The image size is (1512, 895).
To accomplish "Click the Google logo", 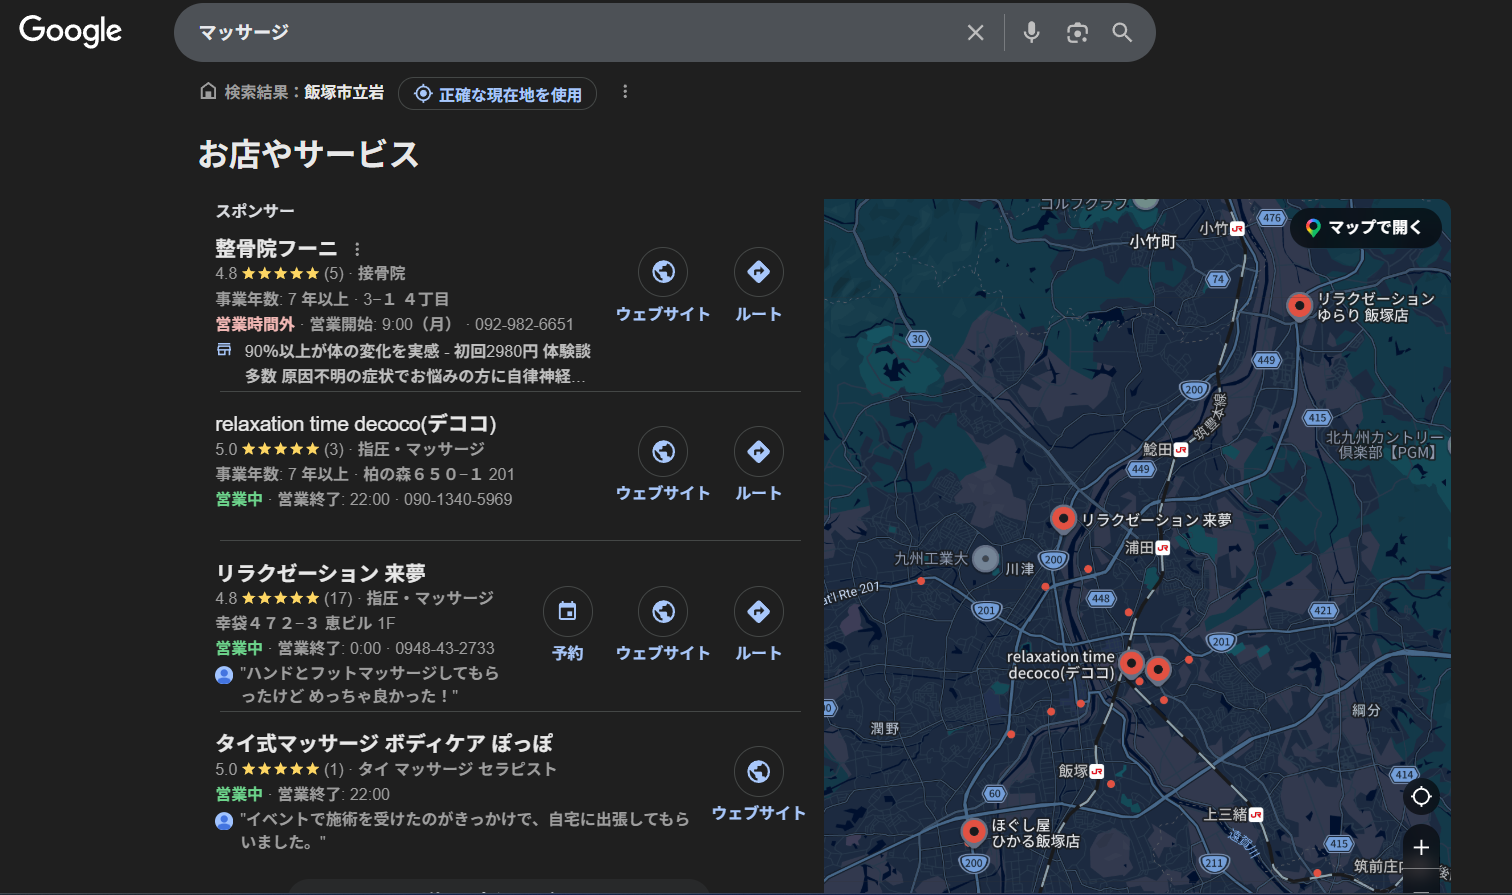I will (x=70, y=31).
